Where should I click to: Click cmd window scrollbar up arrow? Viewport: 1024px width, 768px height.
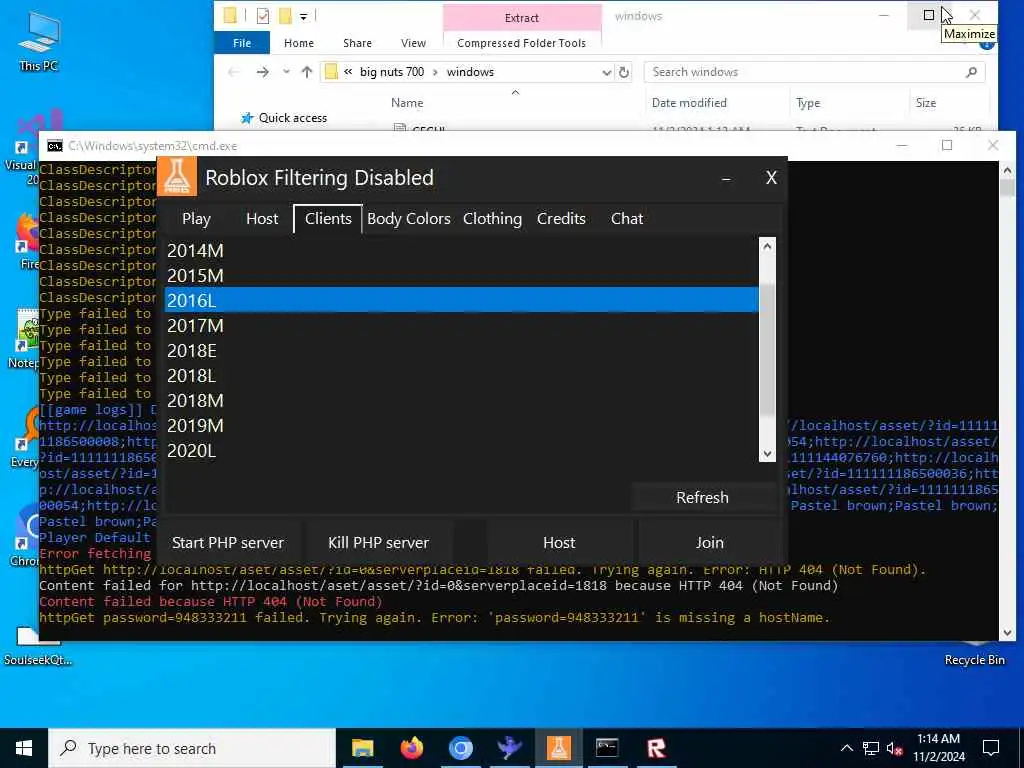pyautogui.click(x=1006, y=170)
